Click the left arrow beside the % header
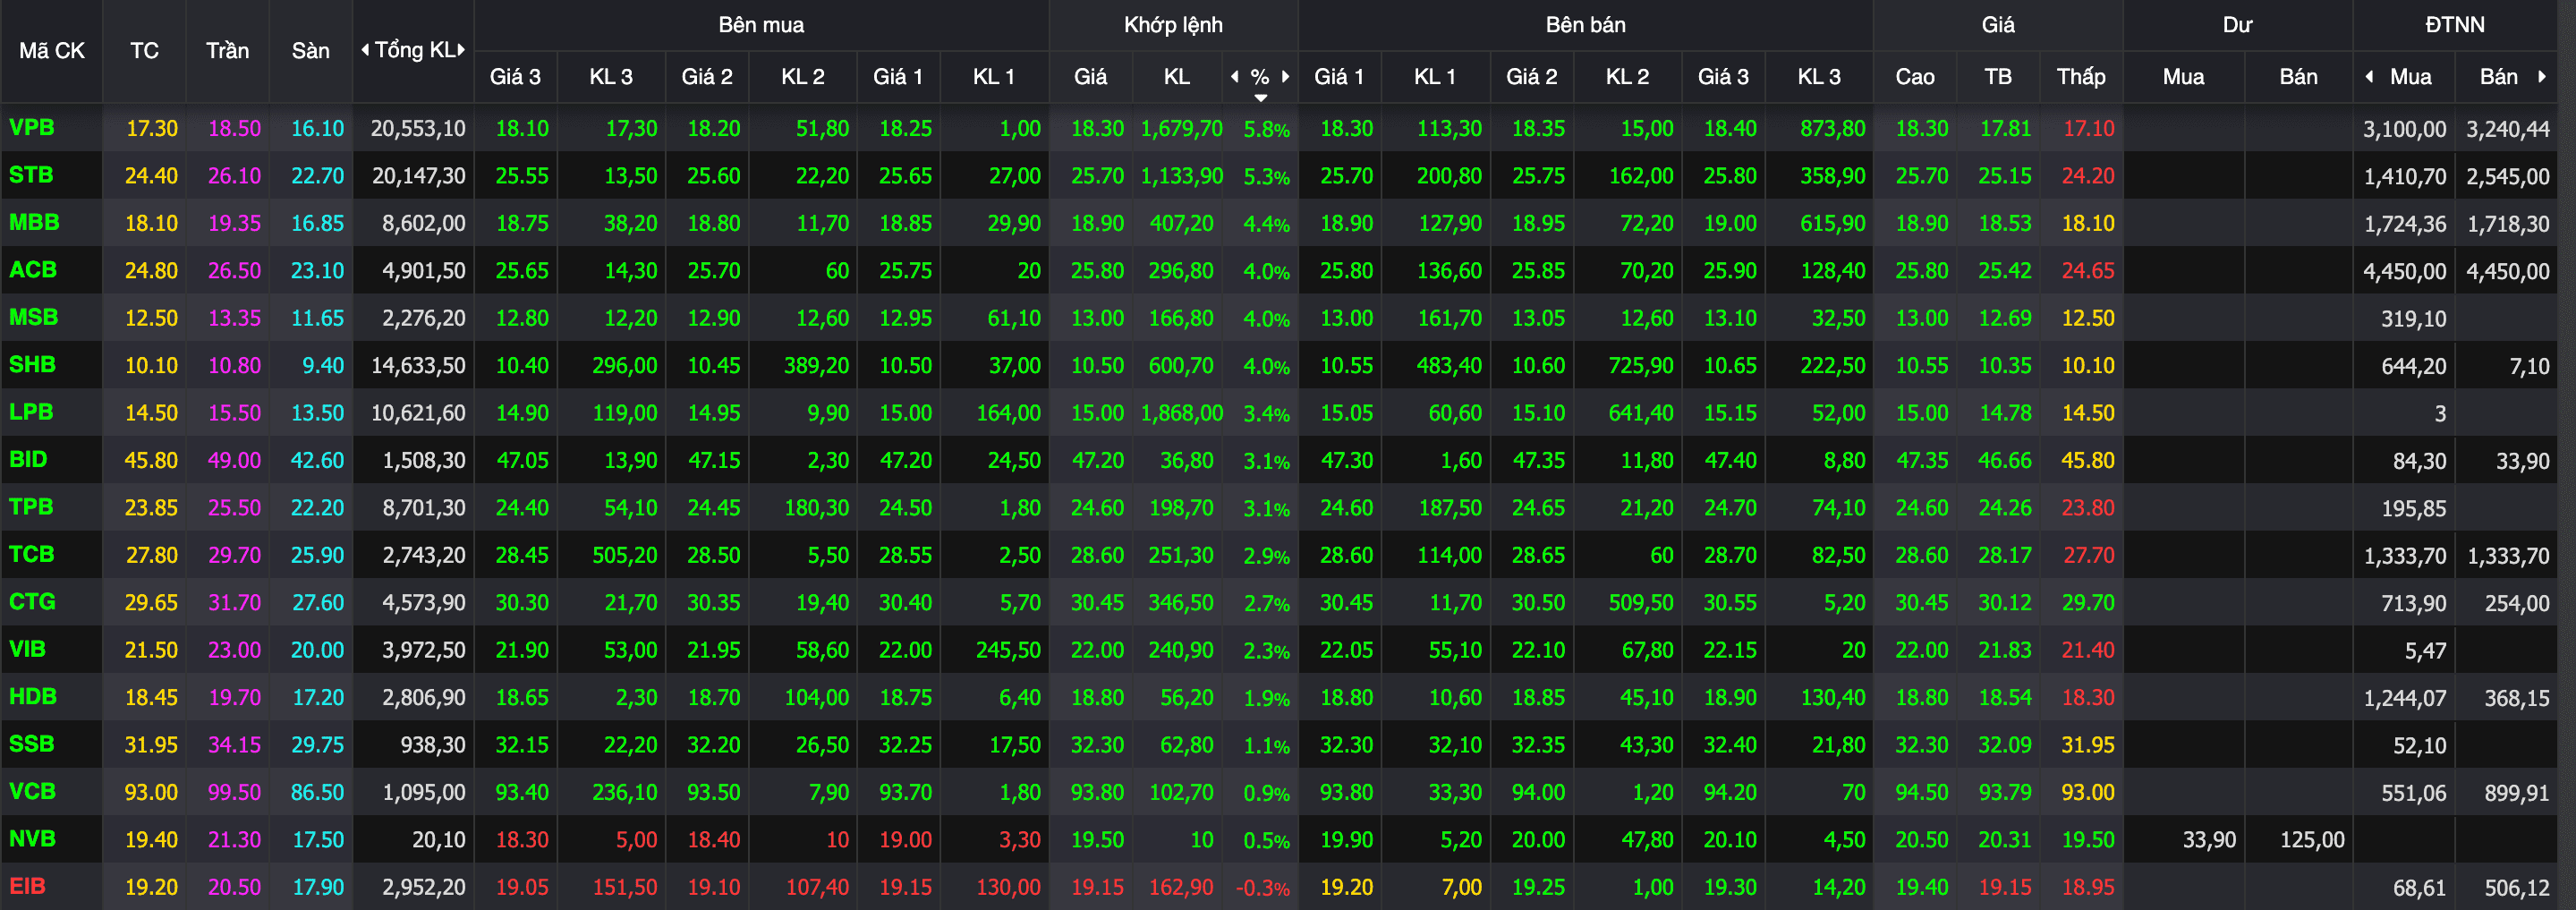2576x910 pixels. pyautogui.click(x=1234, y=76)
